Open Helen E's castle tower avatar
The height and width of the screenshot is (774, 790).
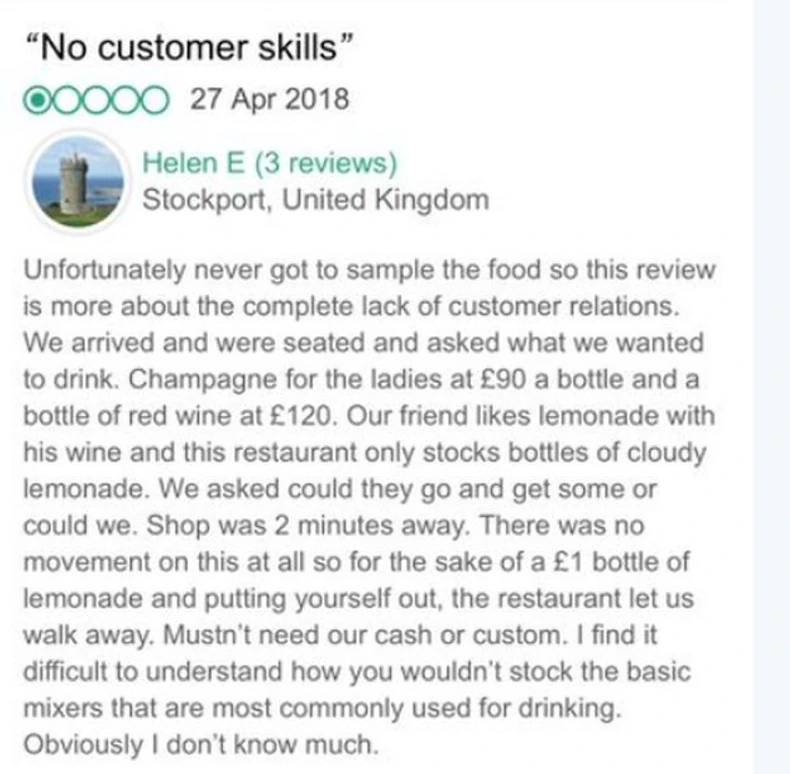[78, 181]
